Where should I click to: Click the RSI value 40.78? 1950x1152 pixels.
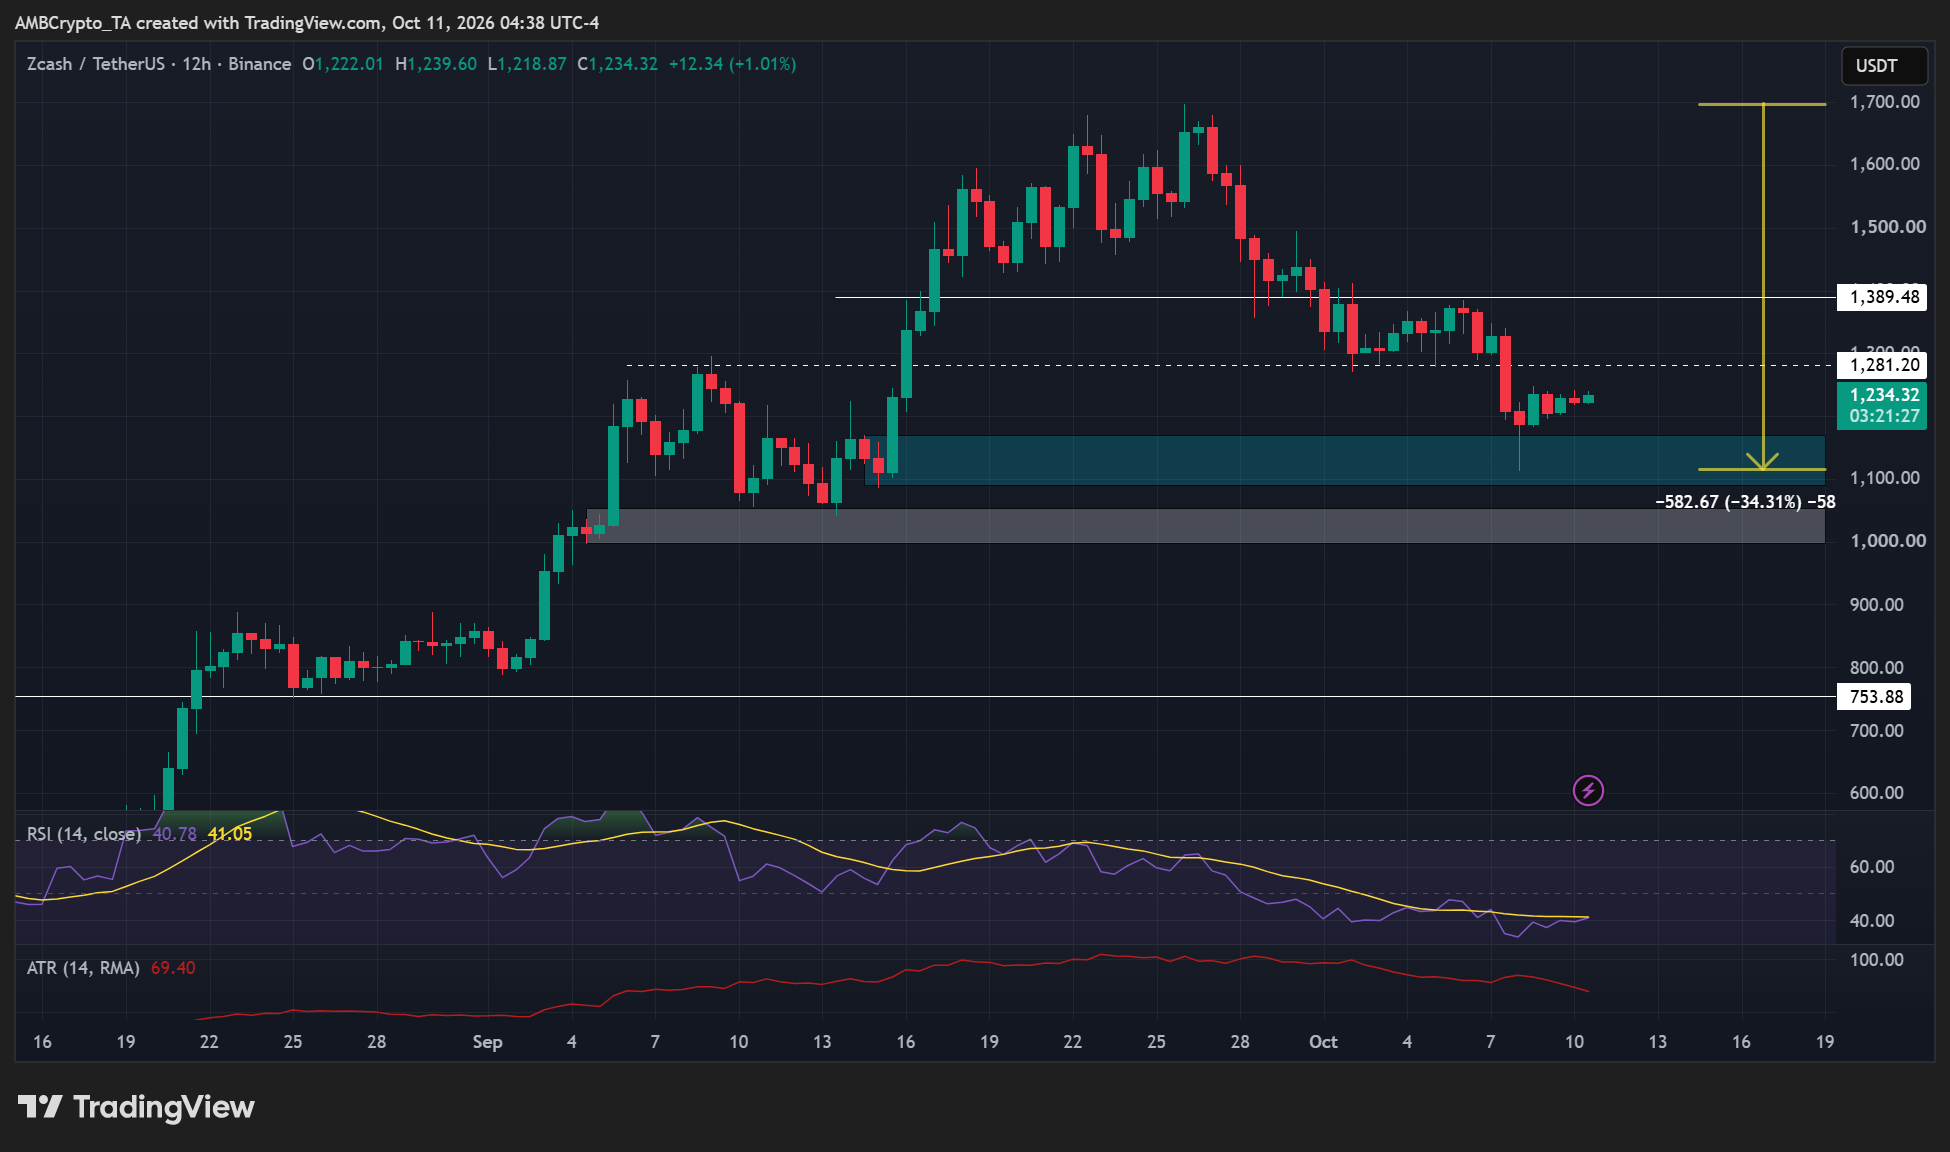coord(175,834)
